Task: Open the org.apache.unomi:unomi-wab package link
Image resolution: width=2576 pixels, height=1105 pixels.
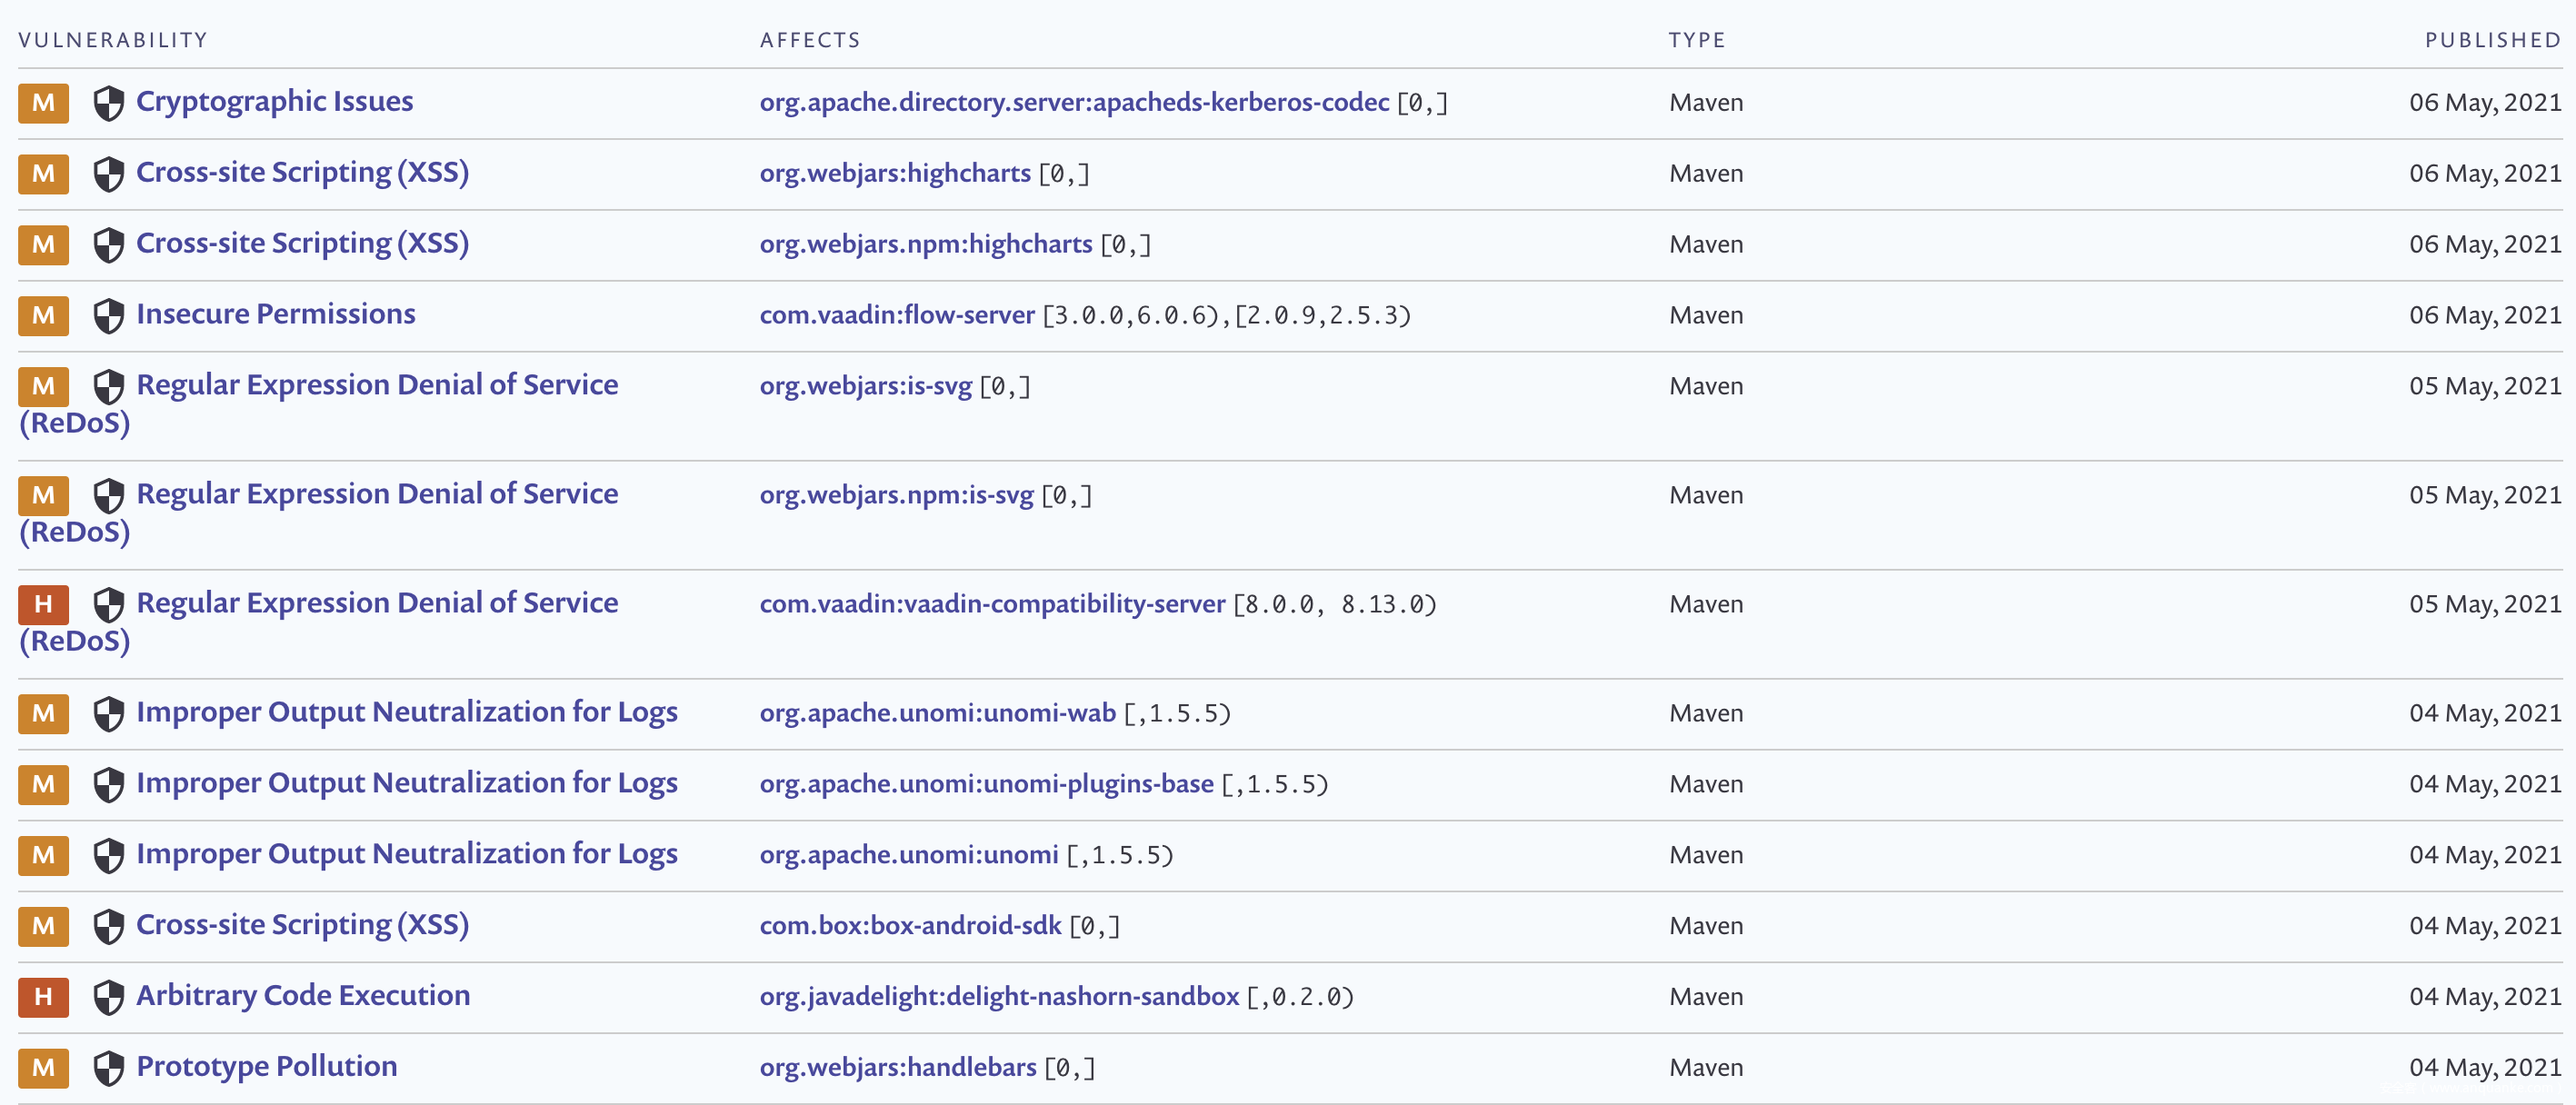Action: coord(936,713)
